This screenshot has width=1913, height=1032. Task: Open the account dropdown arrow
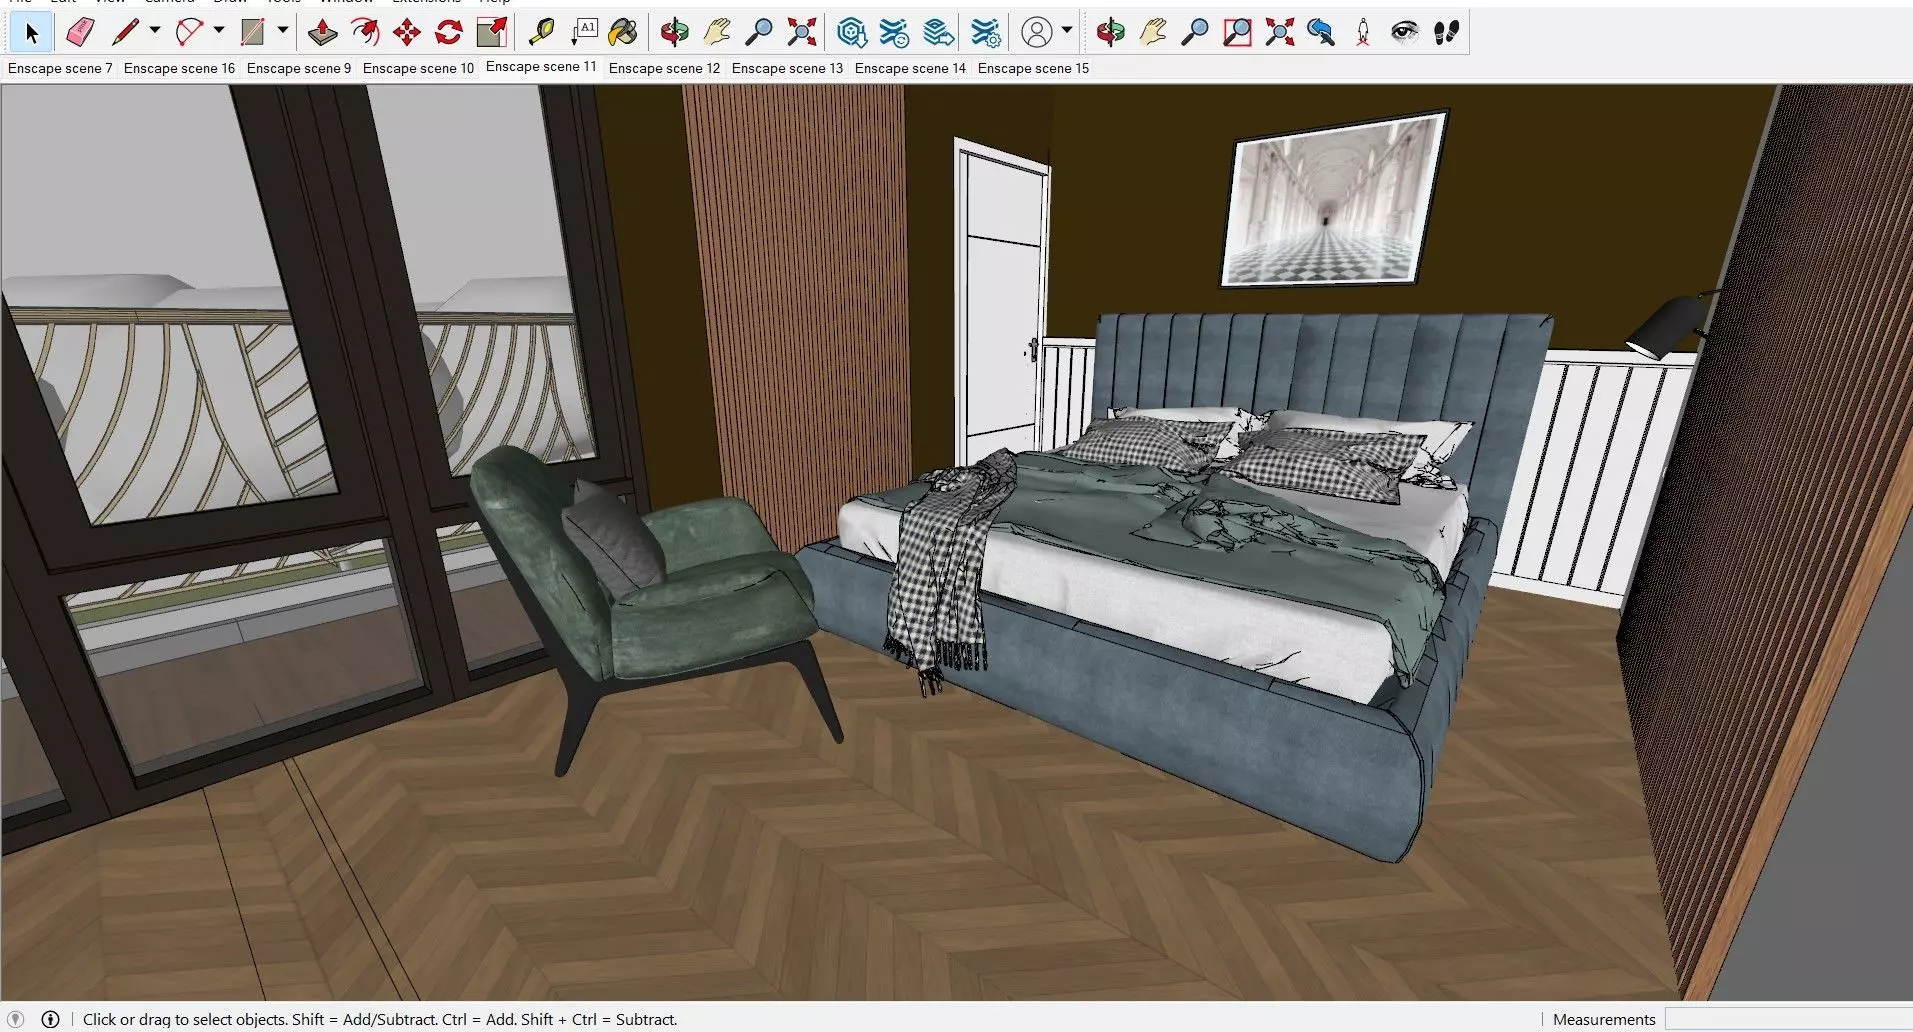1067,31
